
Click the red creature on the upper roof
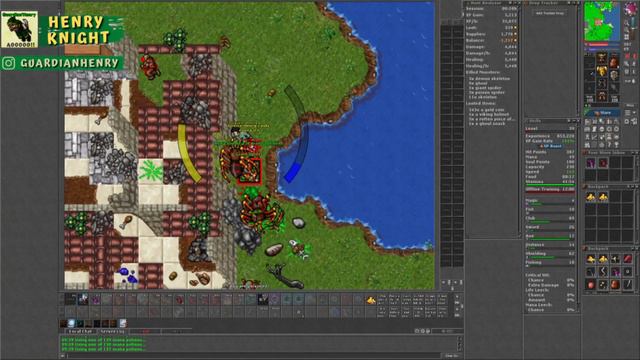click(150, 67)
